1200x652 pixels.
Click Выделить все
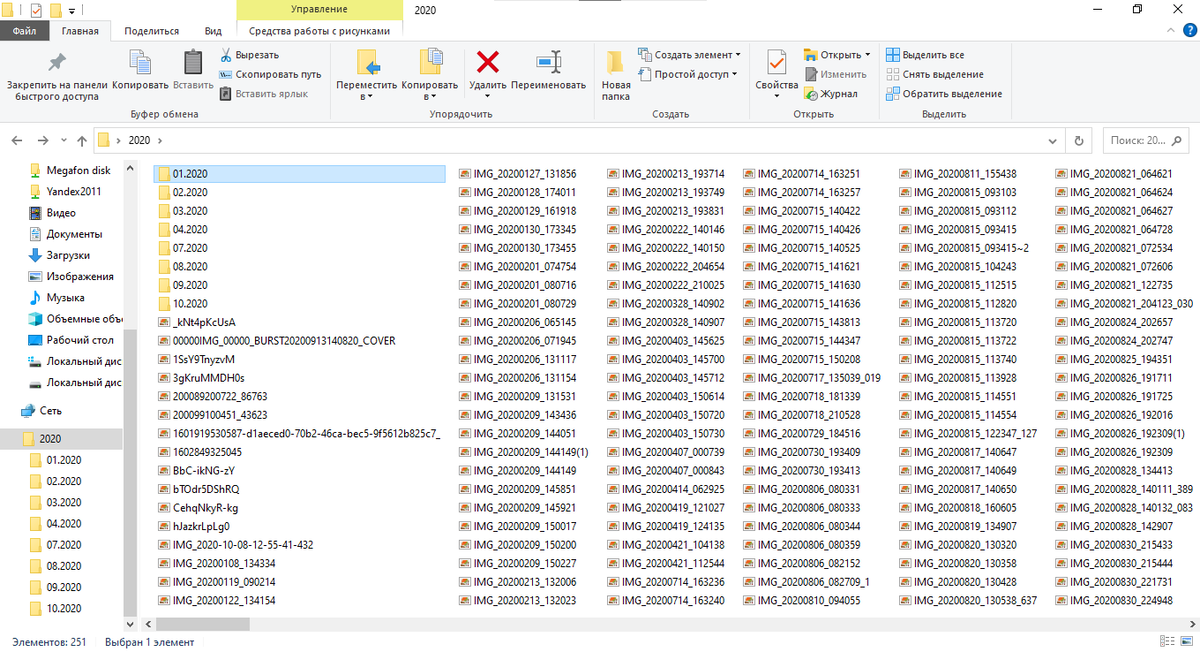[926, 55]
